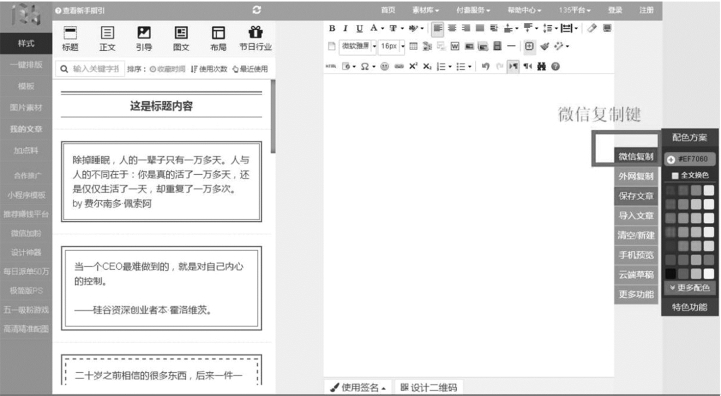Click the refresh icon in top bar
This screenshot has width=721, height=396.
pos(257,10)
